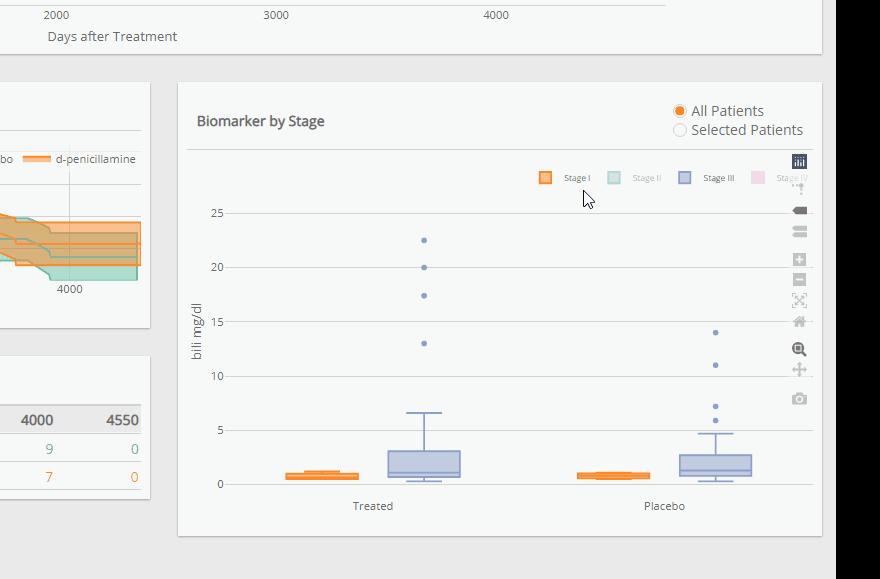Select the All Patients radio button
The height and width of the screenshot is (579, 880).
click(680, 111)
